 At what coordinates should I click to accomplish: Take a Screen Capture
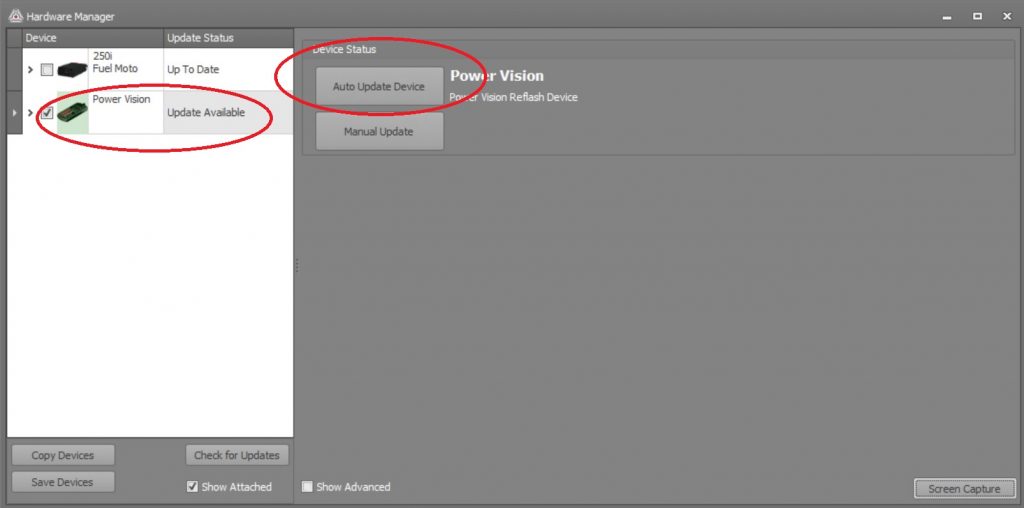tap(963, 489)
